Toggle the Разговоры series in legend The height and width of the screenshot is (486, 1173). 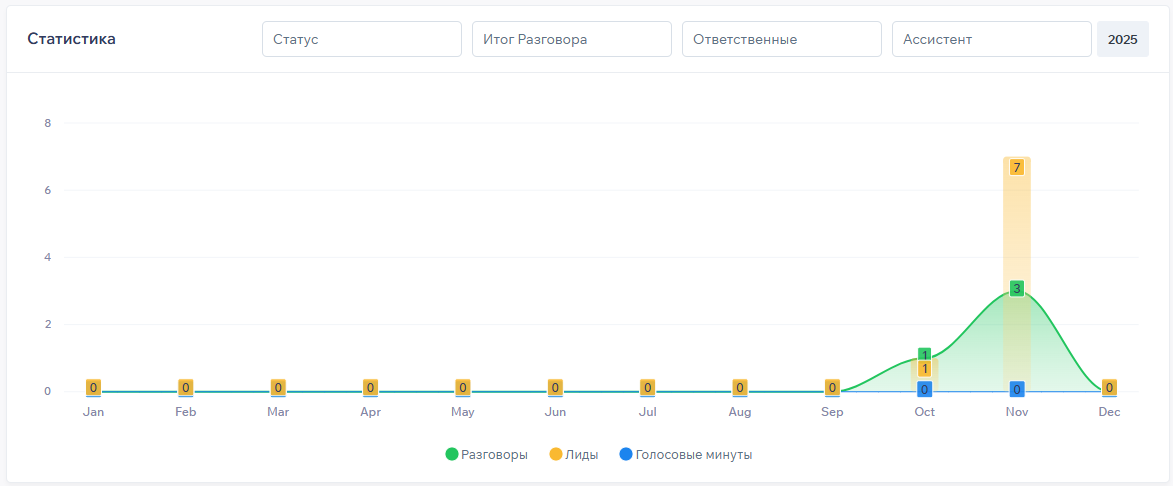click(494, 454)
